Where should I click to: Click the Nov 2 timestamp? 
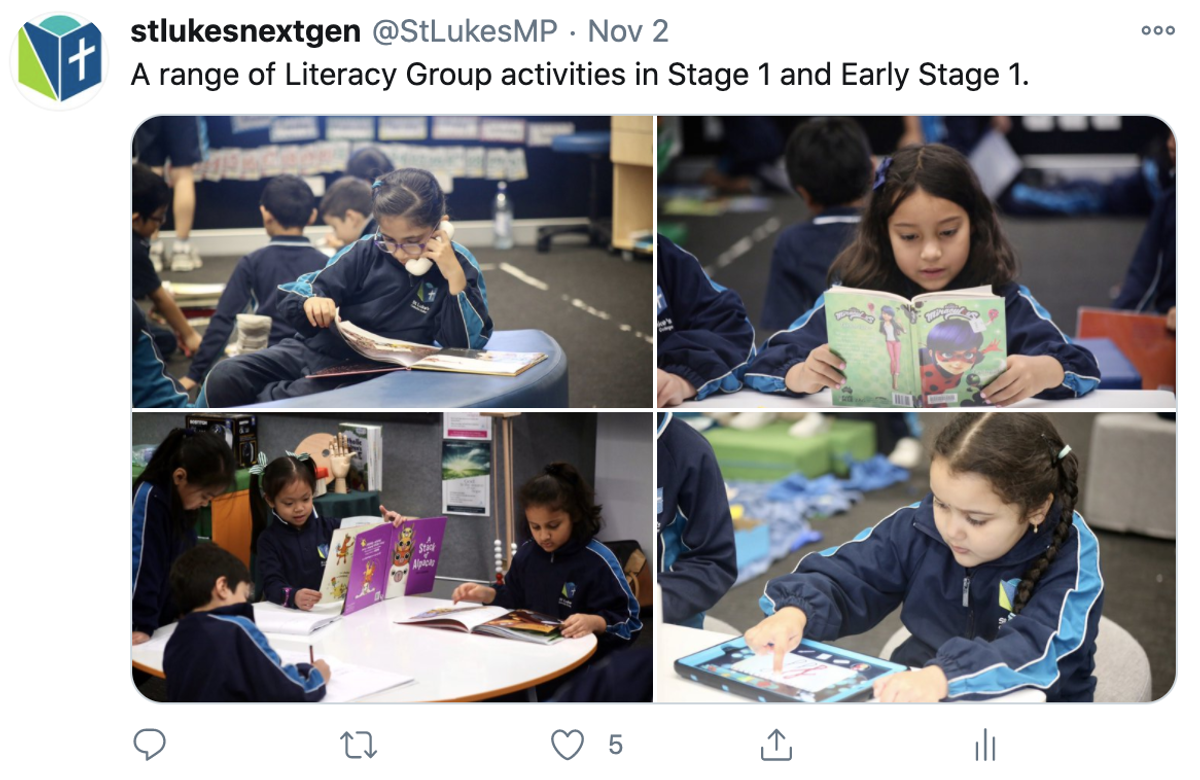pyautogui.click(x=628, y=32)
